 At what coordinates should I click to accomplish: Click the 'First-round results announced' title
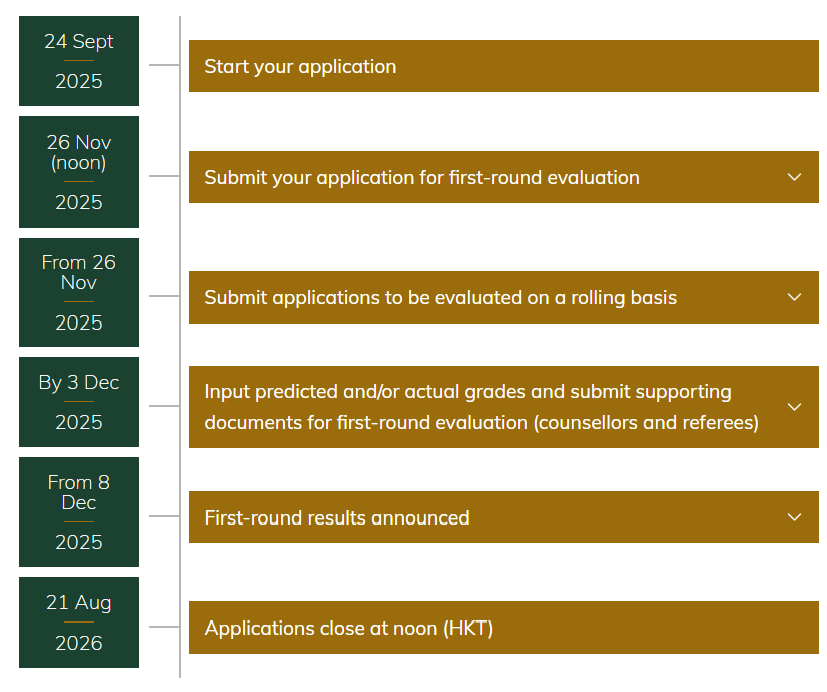pyautogui.click(x=336, y=517)
